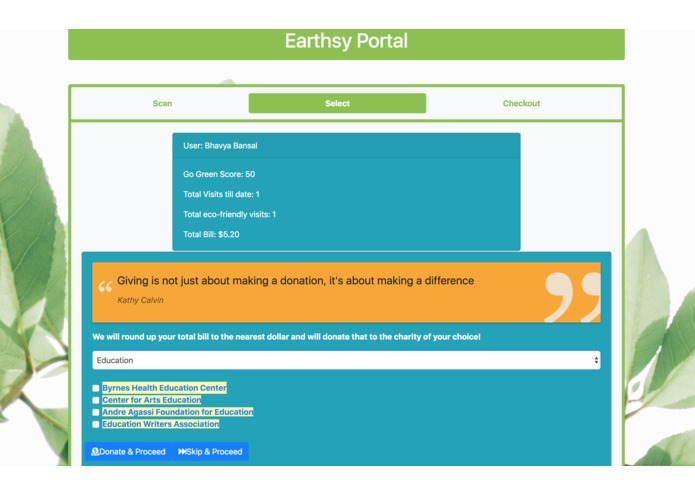Click the Skip & Proceed button

[210, 451]
